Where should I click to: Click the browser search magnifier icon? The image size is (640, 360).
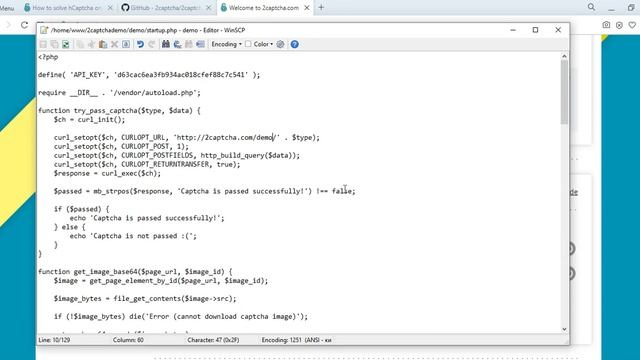(x=591, y=7)
